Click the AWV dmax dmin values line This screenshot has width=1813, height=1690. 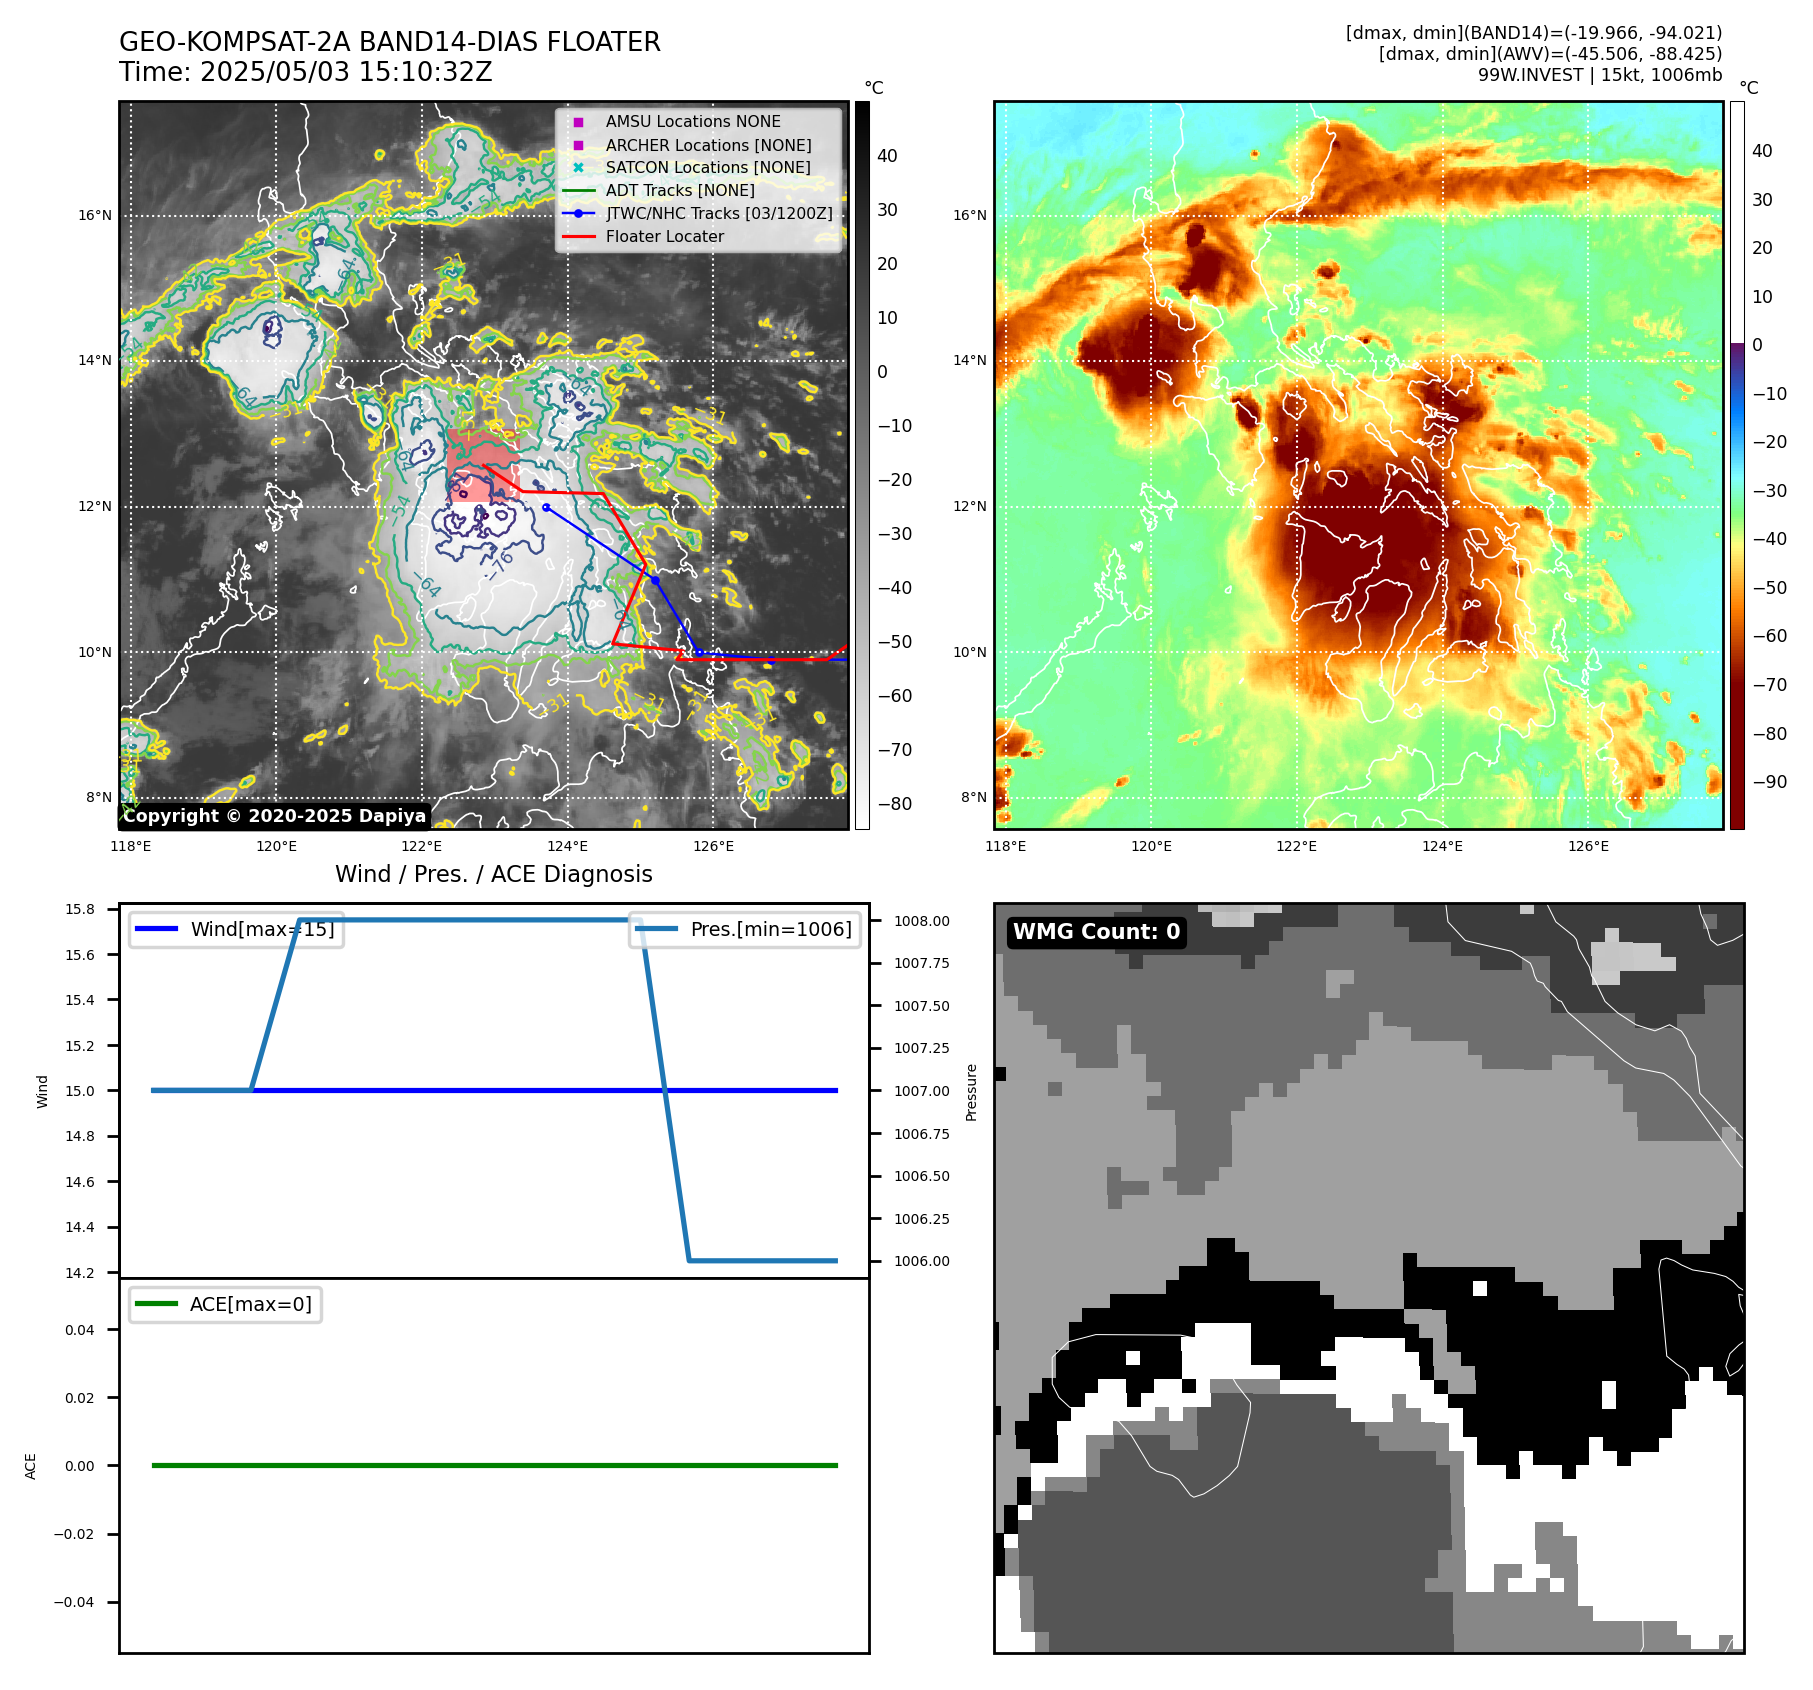pyautogui.click(x=1550, y=54)
